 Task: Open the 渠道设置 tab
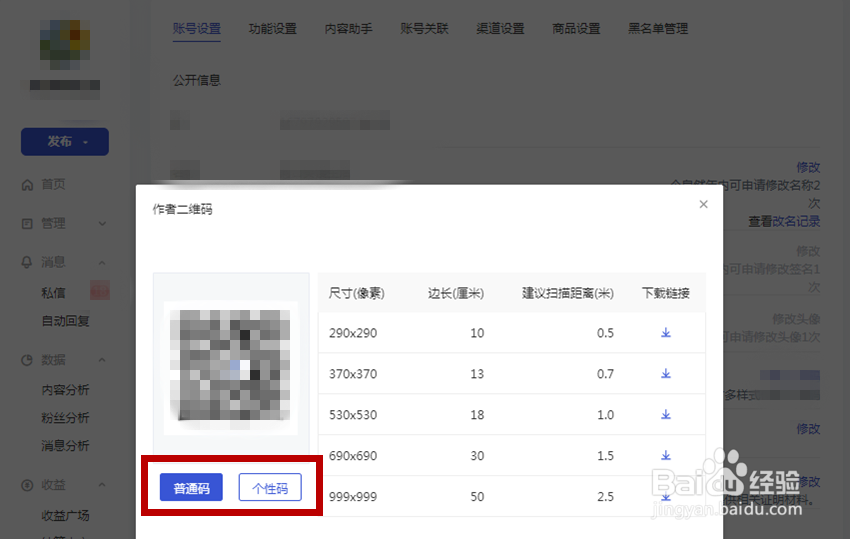click(x=500, y=29)
